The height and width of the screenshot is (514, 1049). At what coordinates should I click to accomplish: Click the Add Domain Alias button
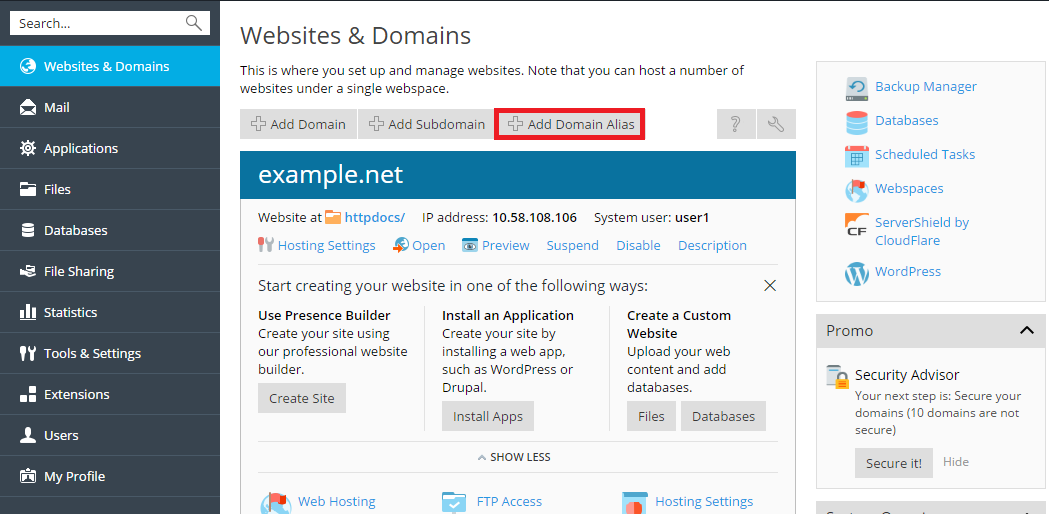(x=570, y=125)
